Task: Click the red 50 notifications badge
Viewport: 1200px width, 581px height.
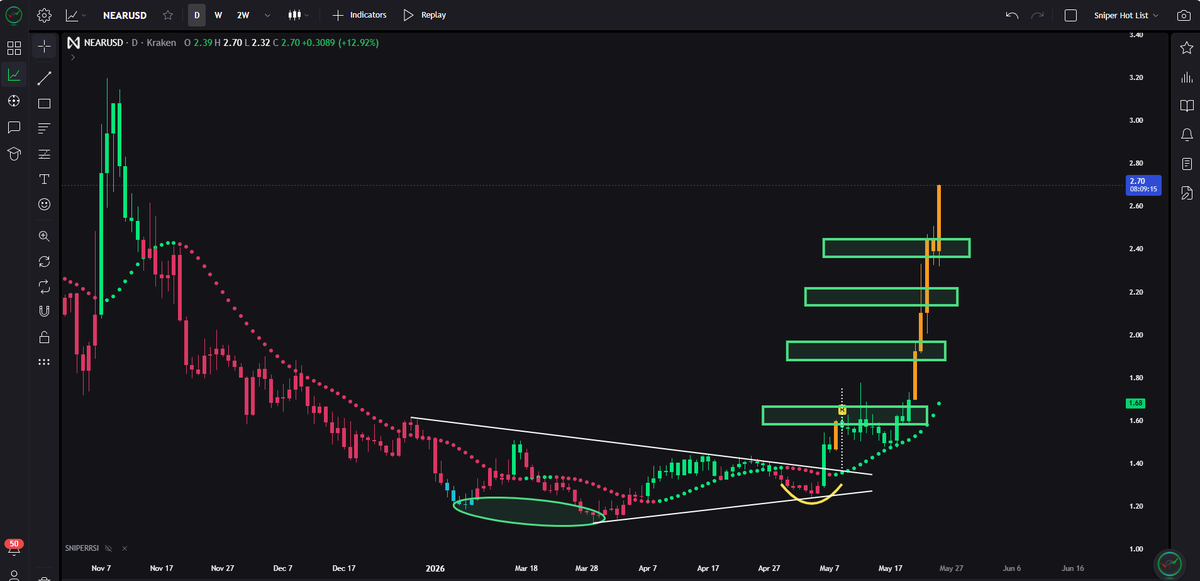Action: click(x=14, y=544)
